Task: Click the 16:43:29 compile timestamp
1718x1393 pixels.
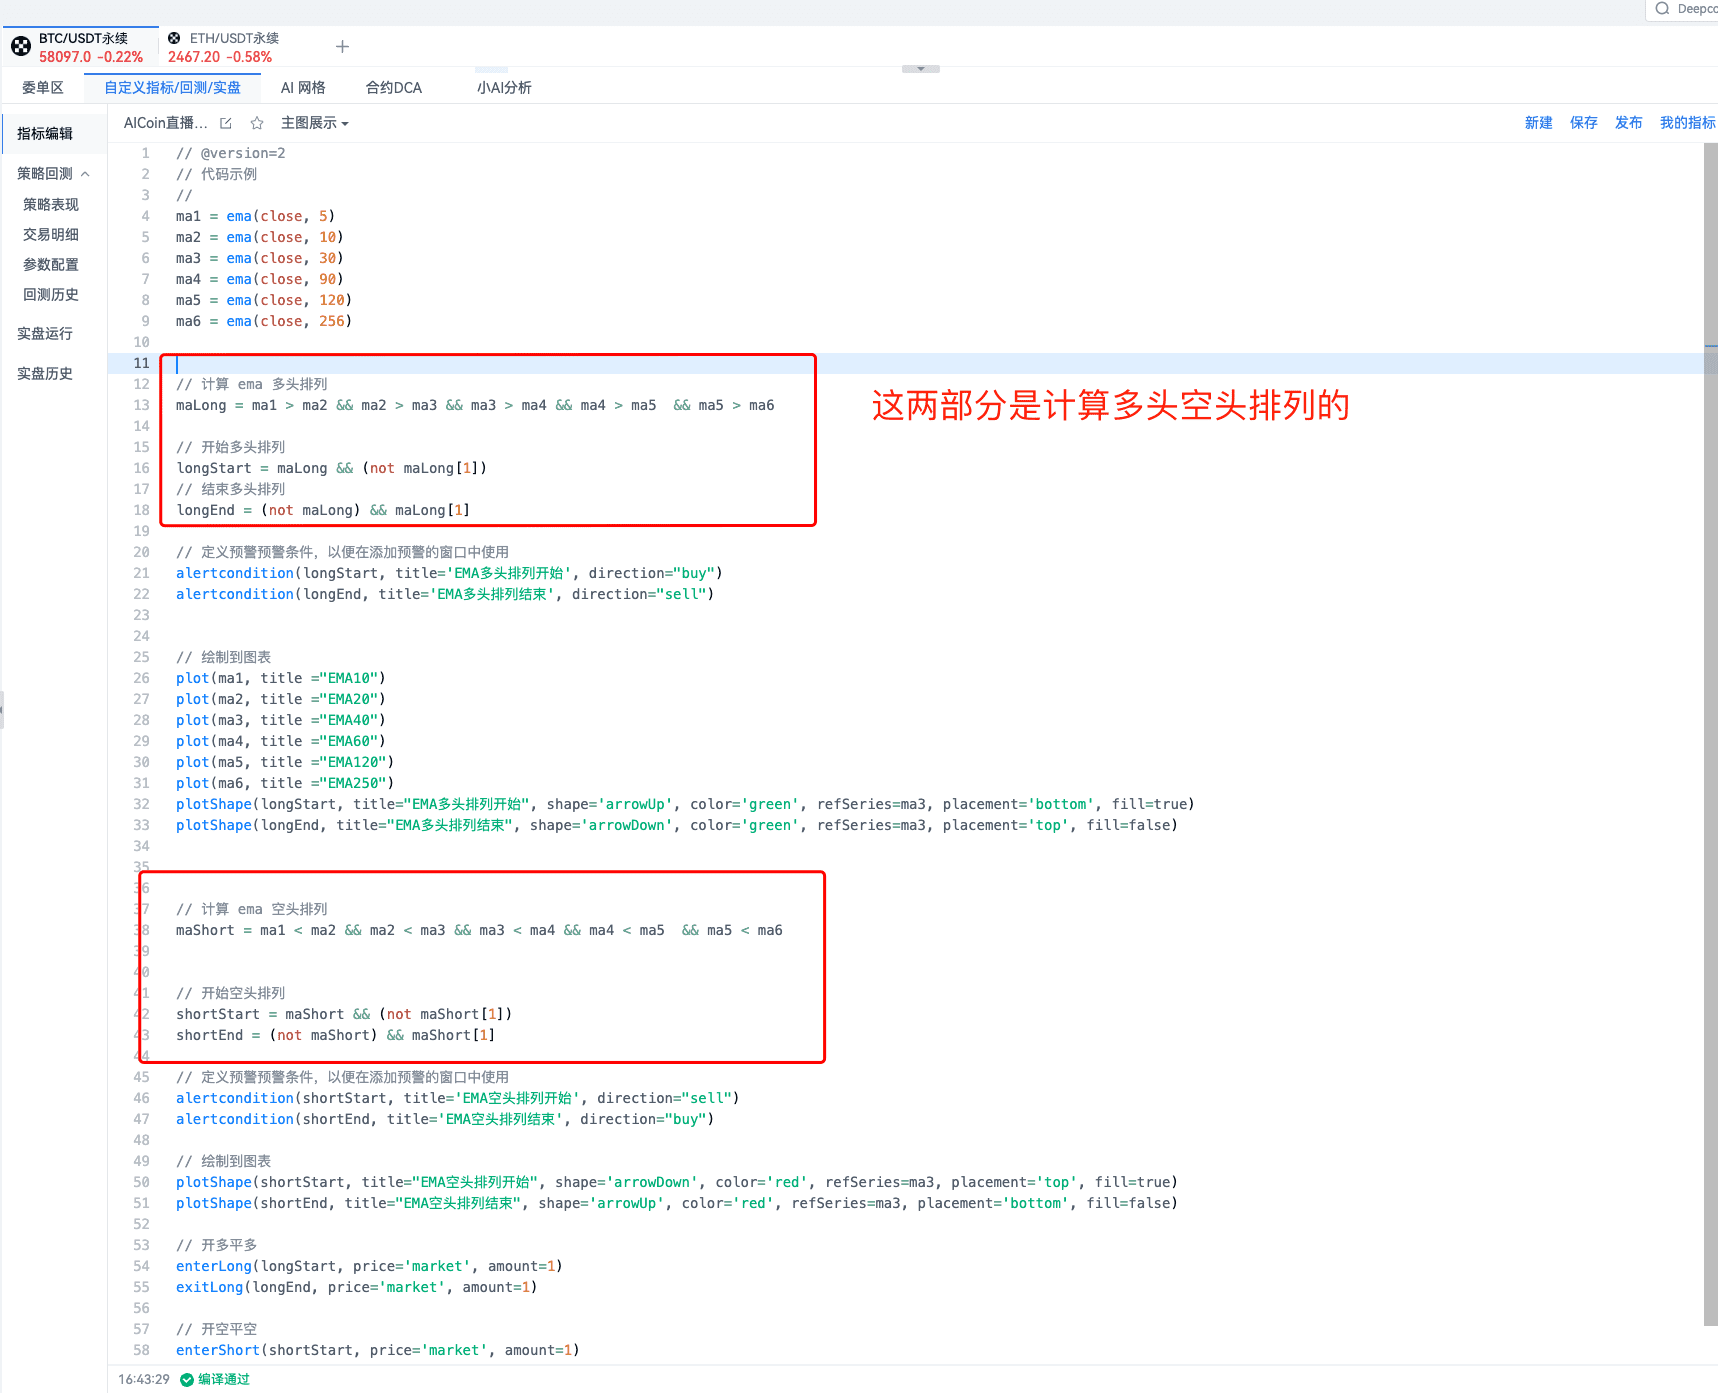Action: click(x=144, y=1380)
